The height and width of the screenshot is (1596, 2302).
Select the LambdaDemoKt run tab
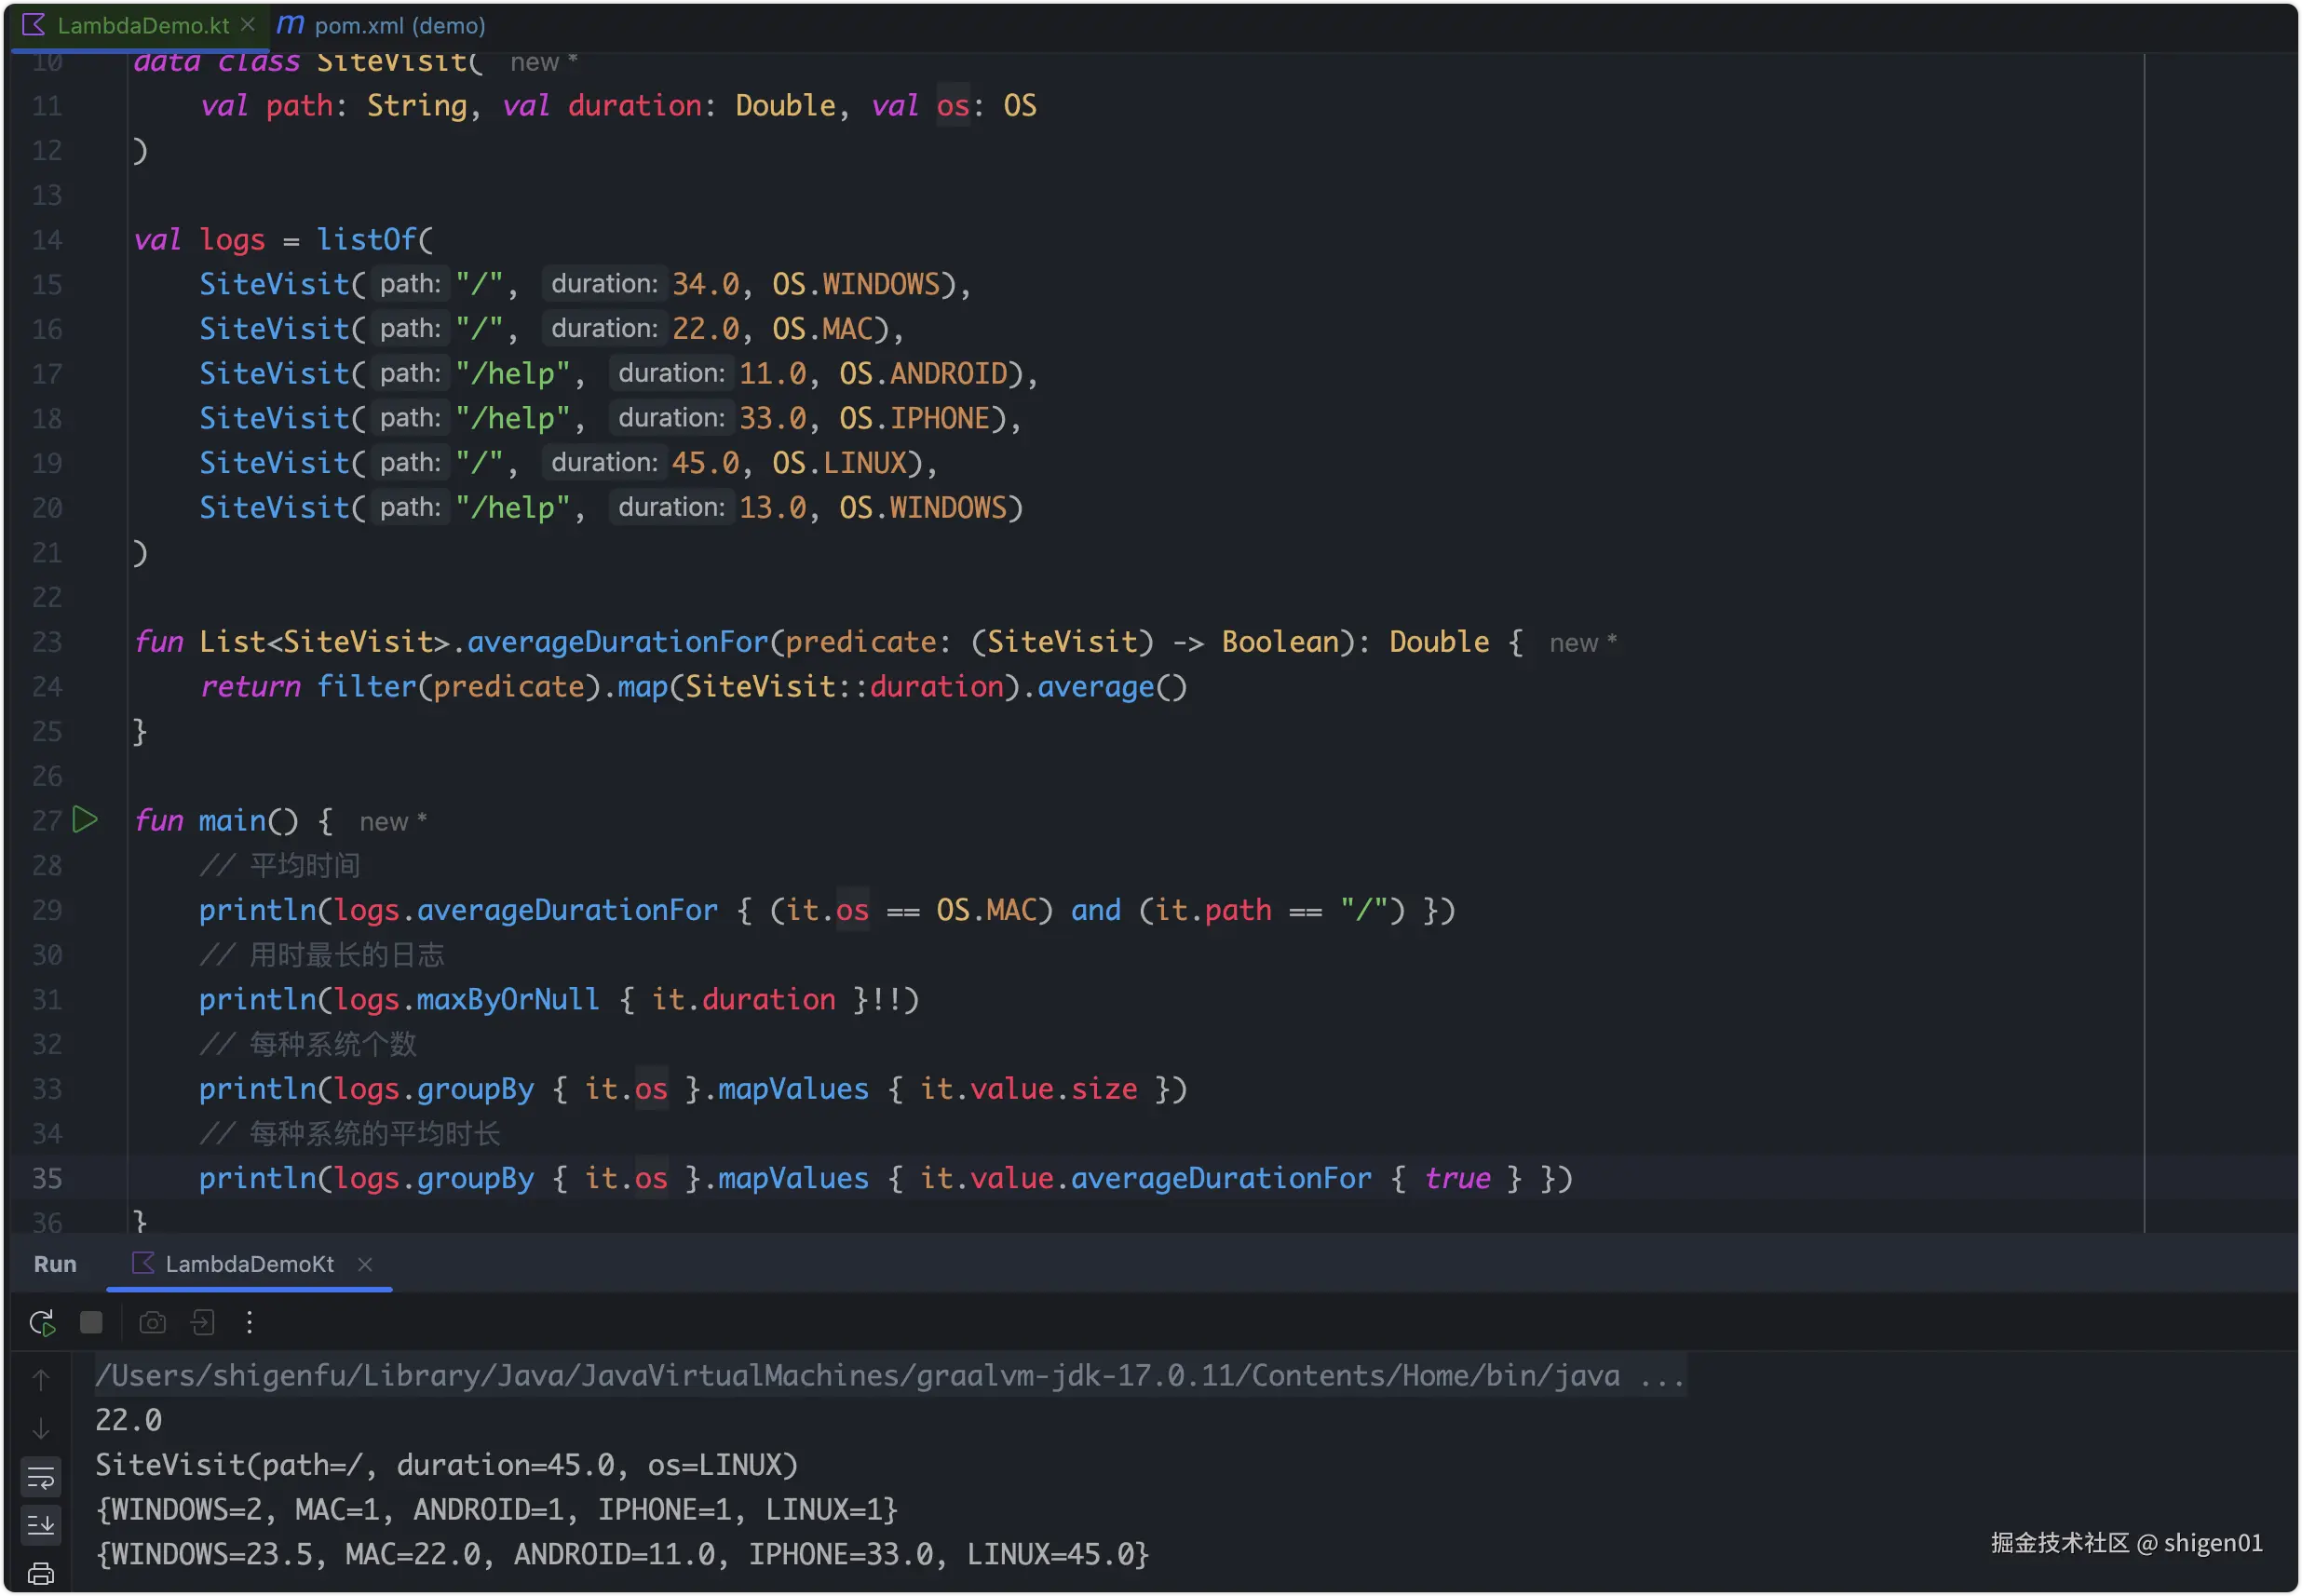[248, 1263]
